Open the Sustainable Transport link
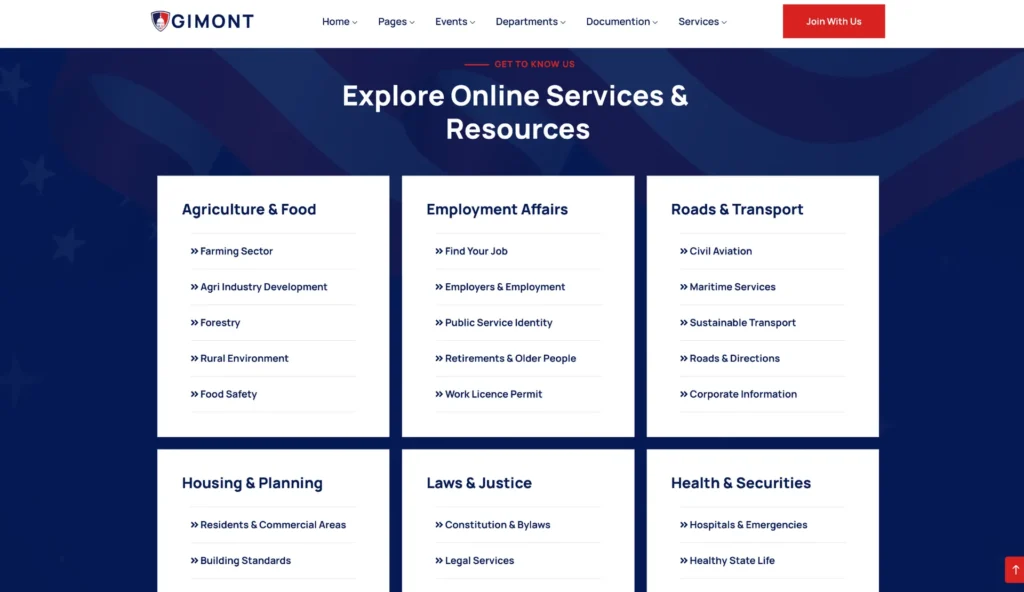Viewport: 1024px width, 592px height. tap(742, 323)
